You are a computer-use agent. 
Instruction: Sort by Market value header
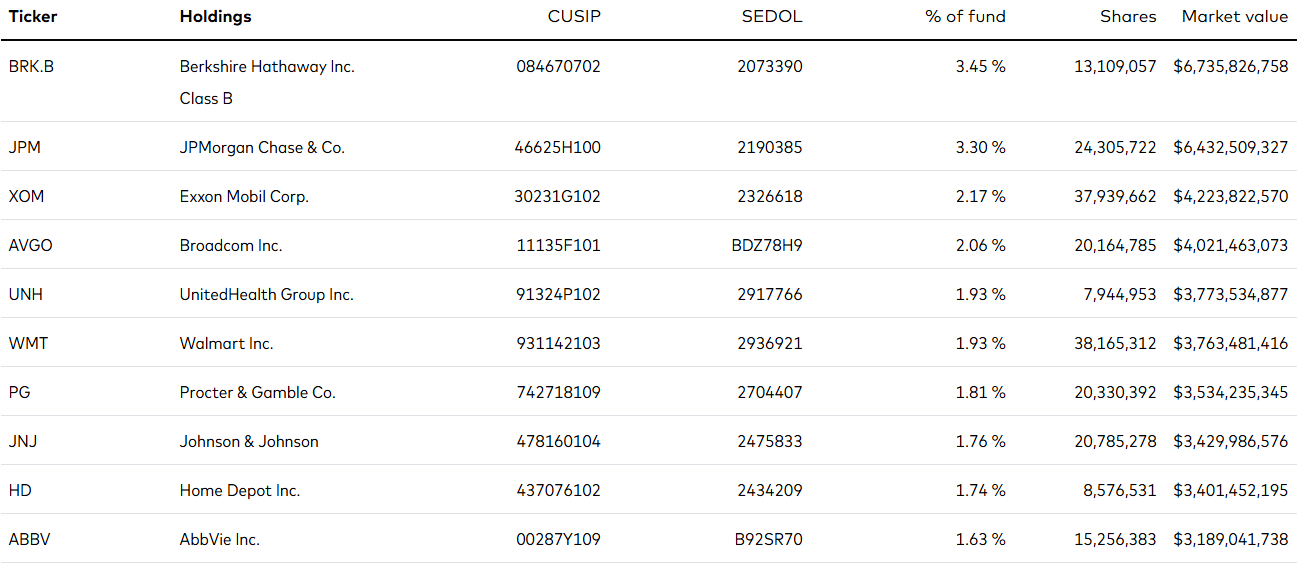1235,17
